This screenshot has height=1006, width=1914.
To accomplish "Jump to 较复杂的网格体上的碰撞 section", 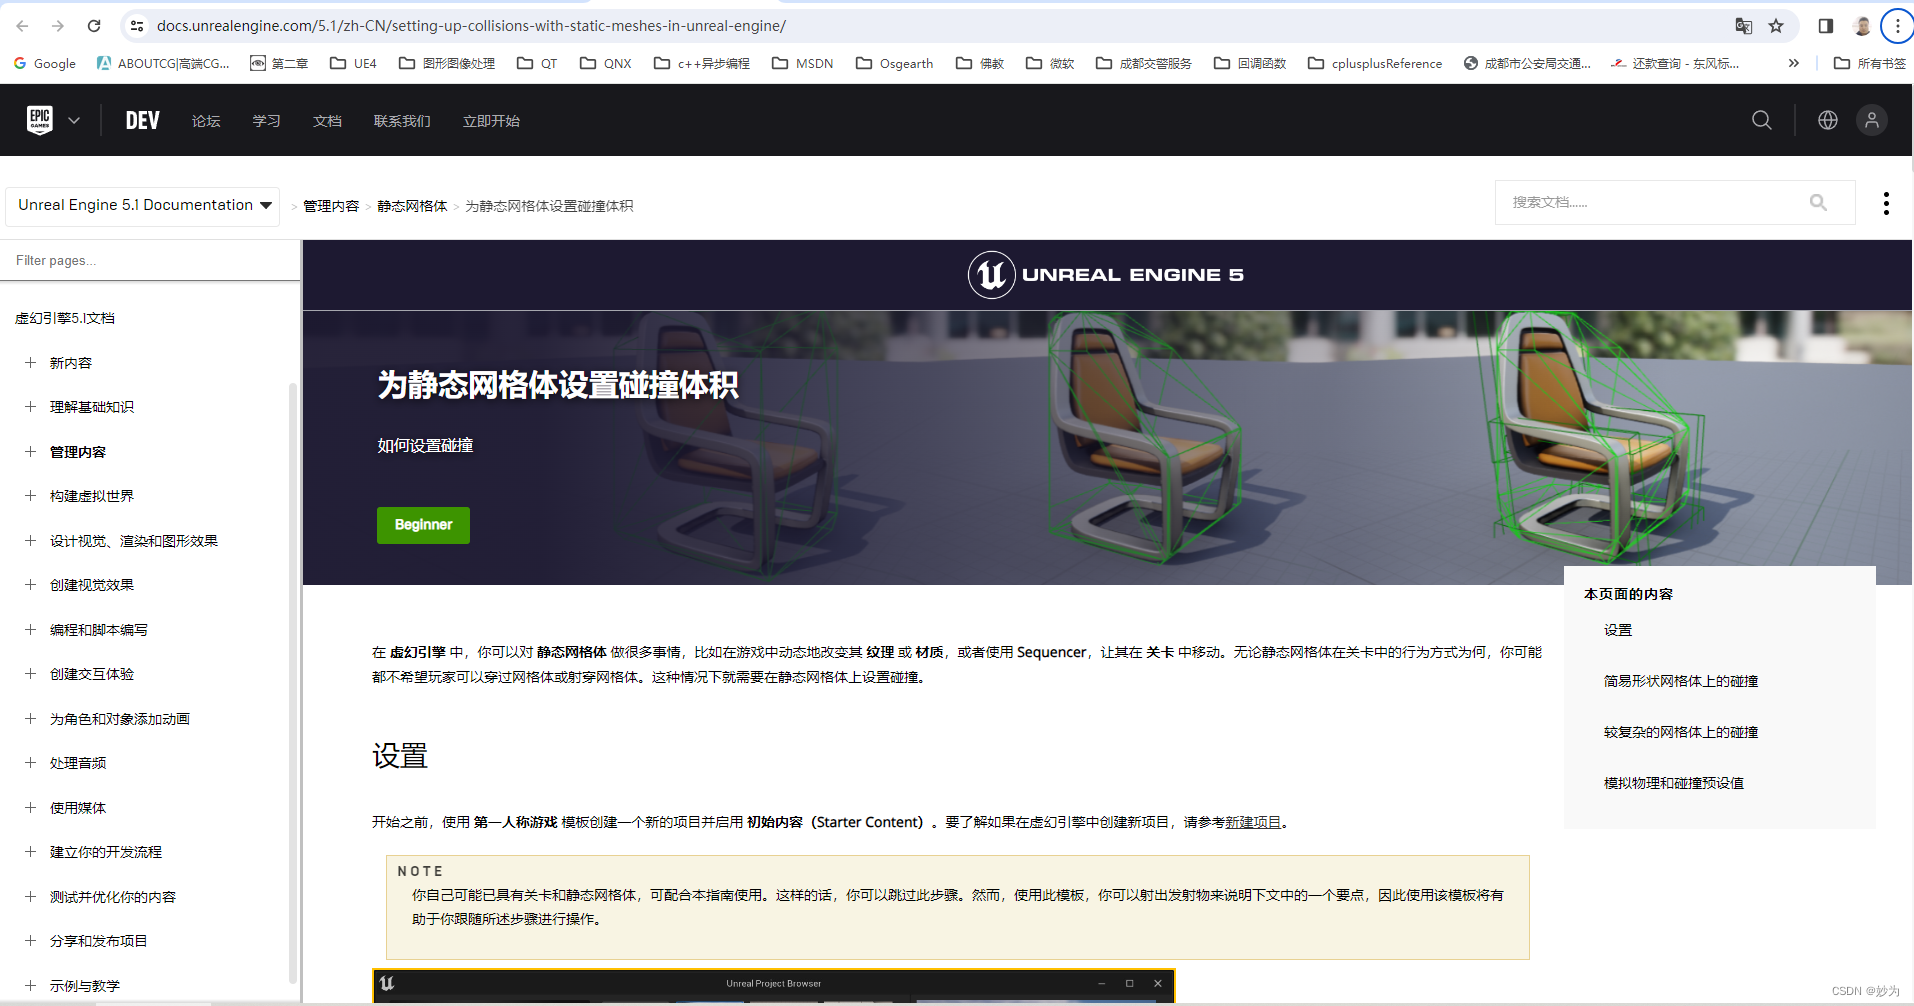I will pos(1681,732).
